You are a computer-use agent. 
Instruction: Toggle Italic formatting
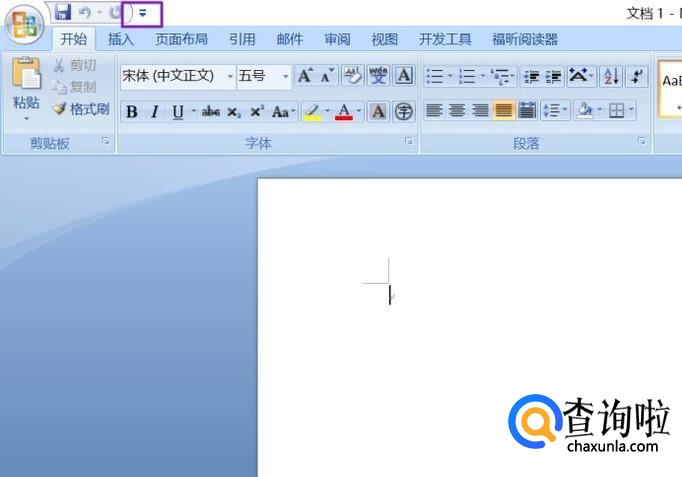pyautogui.click(x=154, y=112)
